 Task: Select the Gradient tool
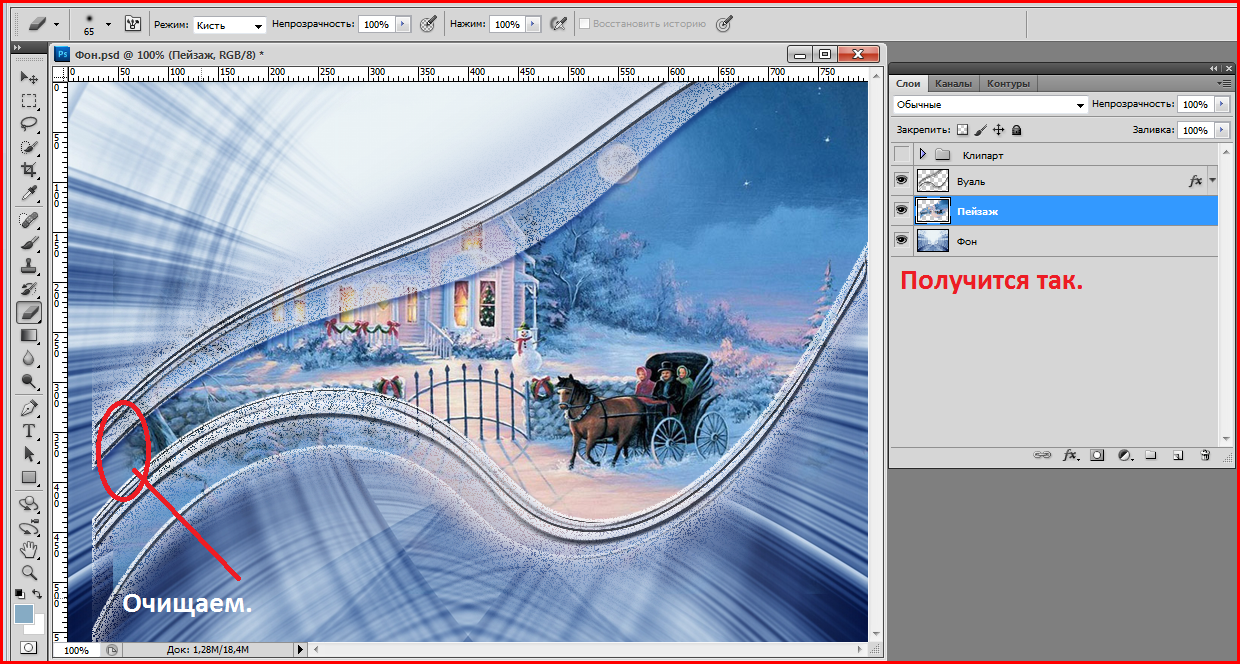(x=30, y=335)
